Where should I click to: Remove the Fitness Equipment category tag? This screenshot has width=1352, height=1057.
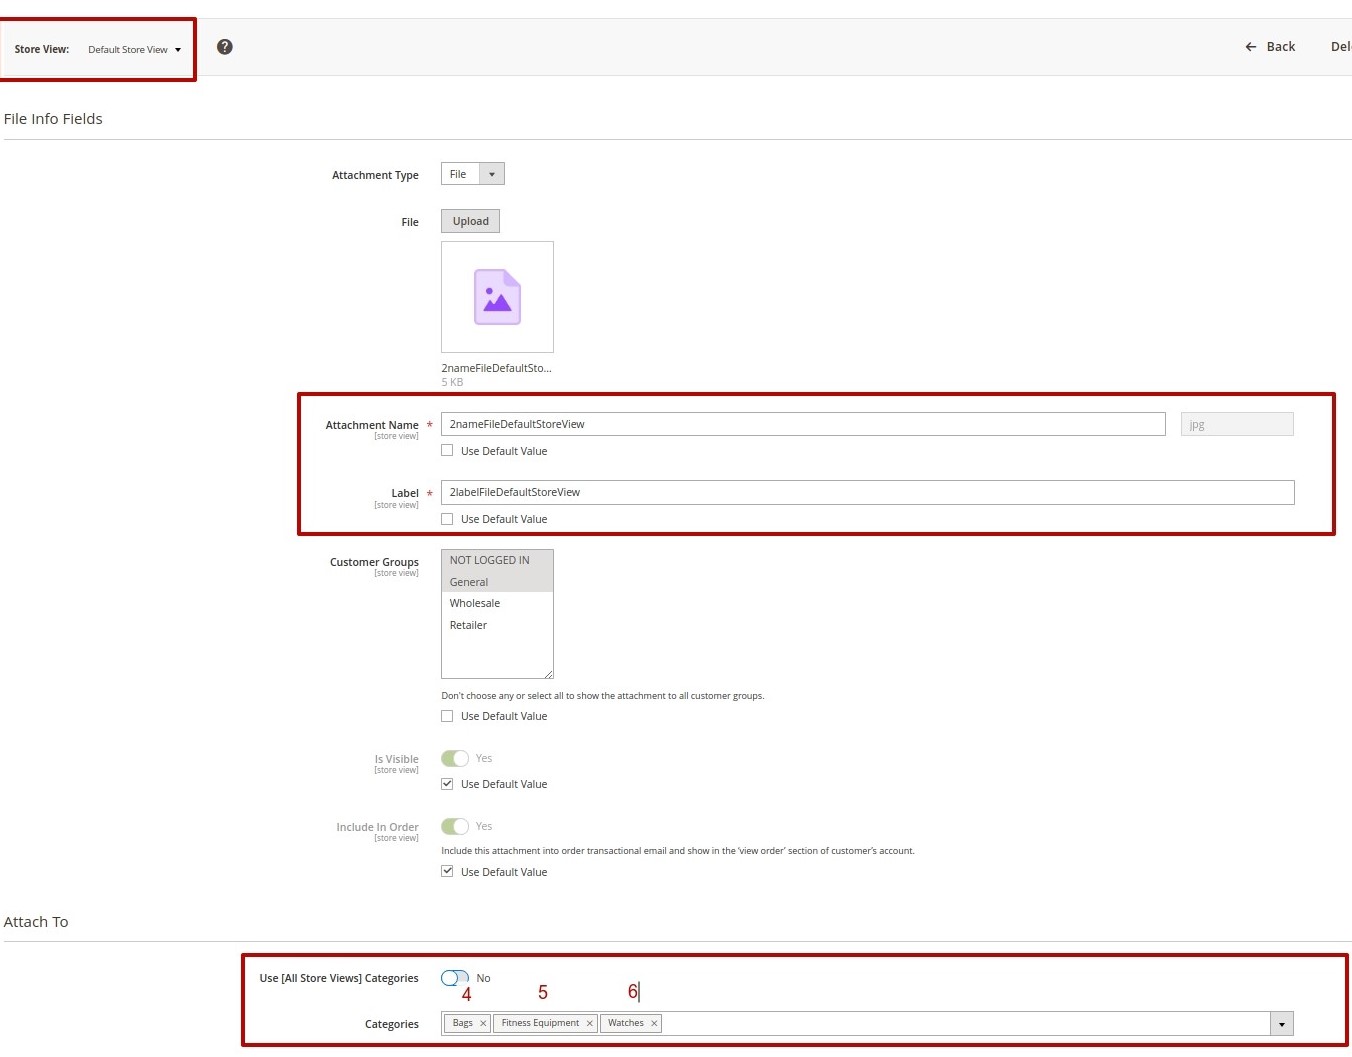589,1023
